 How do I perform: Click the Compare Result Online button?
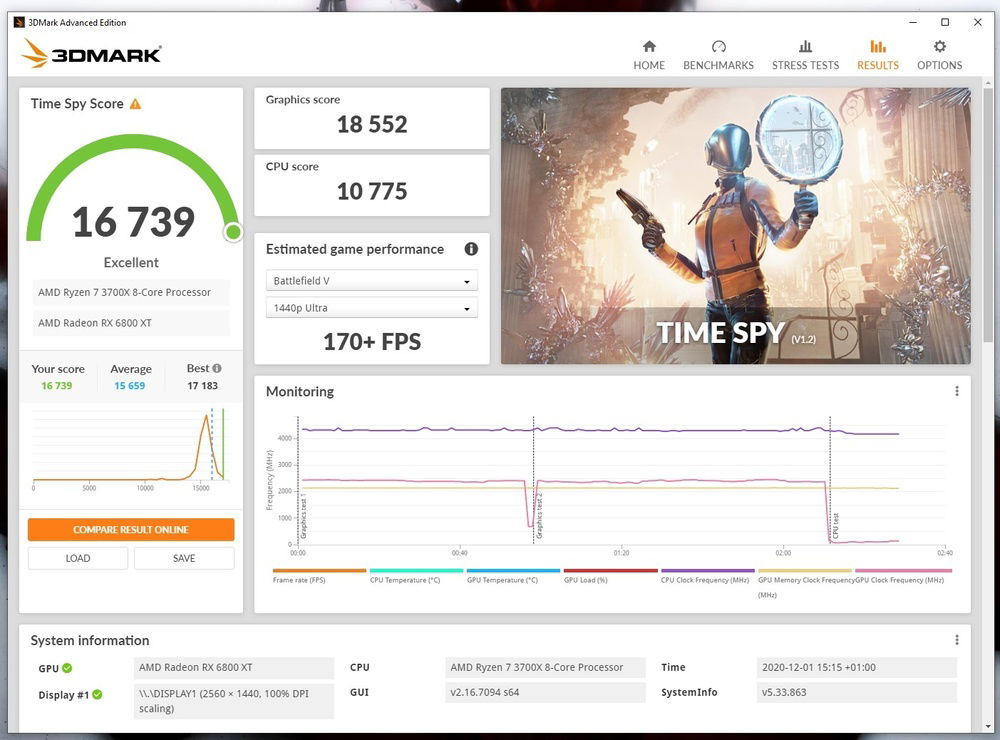pos(130,529)
